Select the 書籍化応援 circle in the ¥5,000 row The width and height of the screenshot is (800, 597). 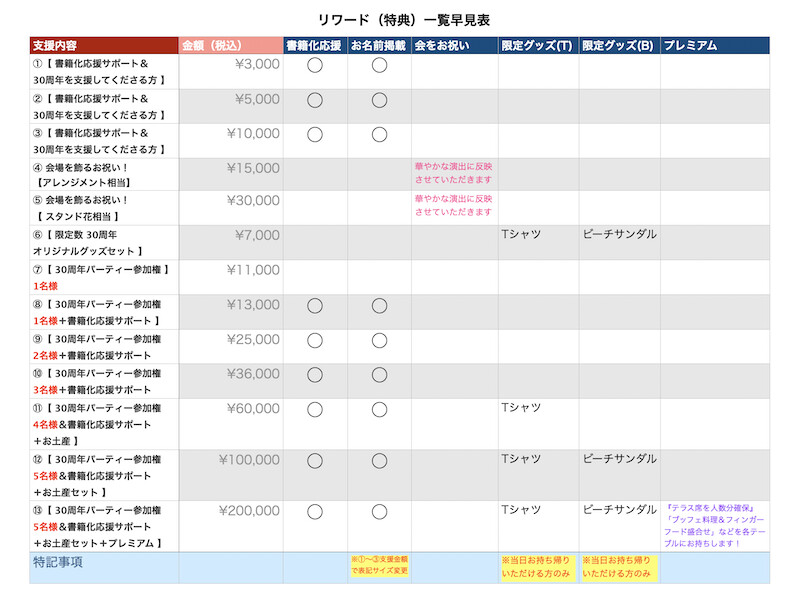[315, 100]
